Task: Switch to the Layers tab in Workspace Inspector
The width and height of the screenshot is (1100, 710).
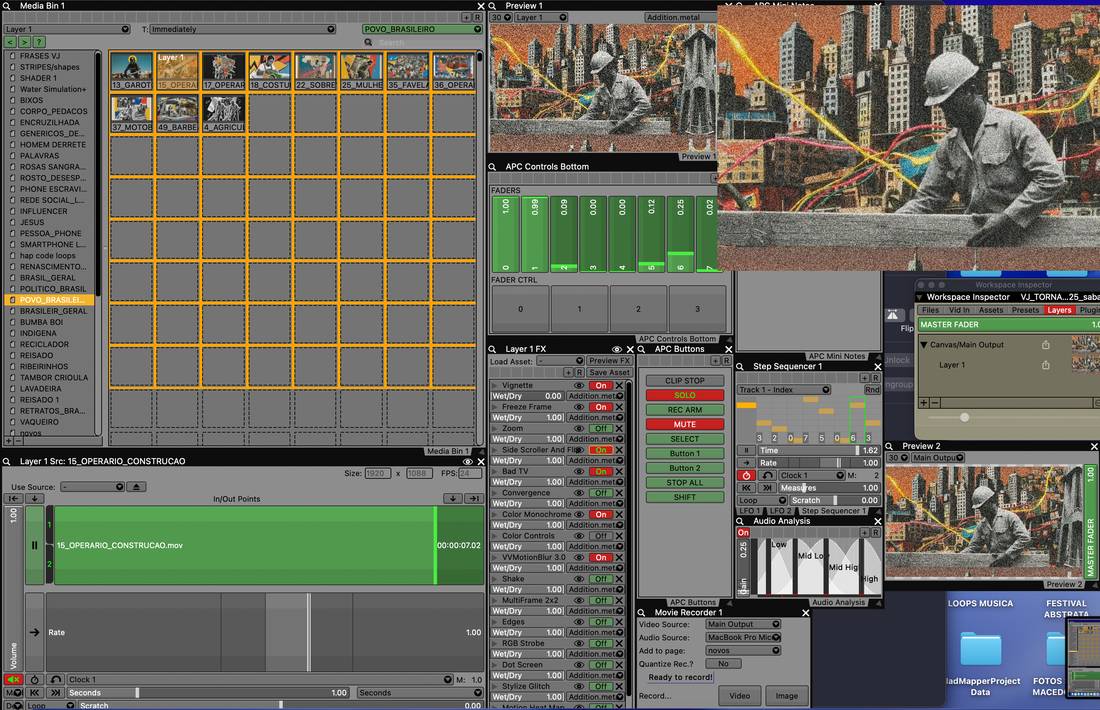Action: 1059,310
